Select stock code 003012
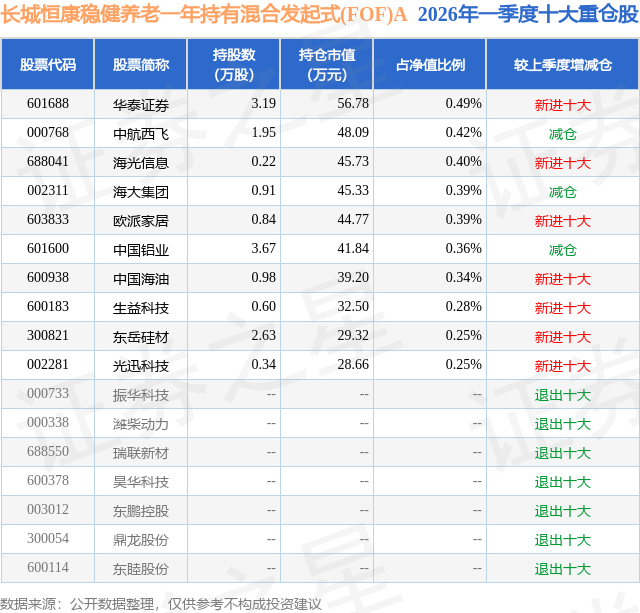Viewport: 640px width, 613px height. pos(48,509)
